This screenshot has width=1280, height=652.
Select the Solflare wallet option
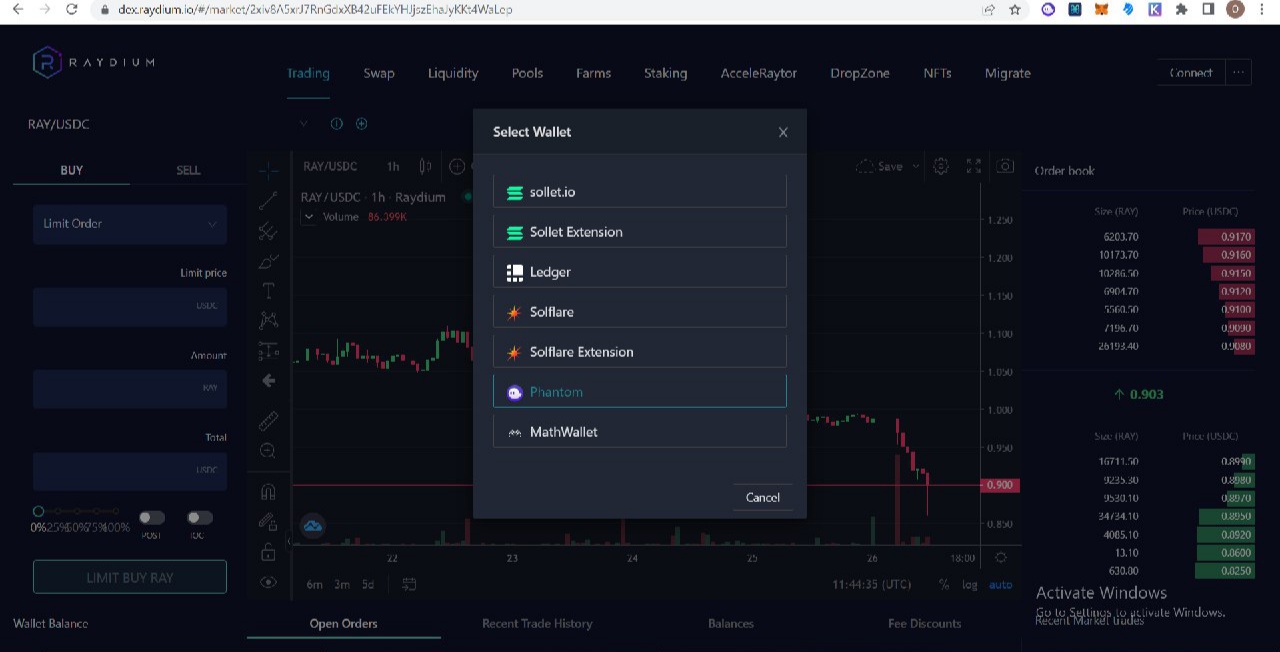pyautogui.click(x=640, y=311)
